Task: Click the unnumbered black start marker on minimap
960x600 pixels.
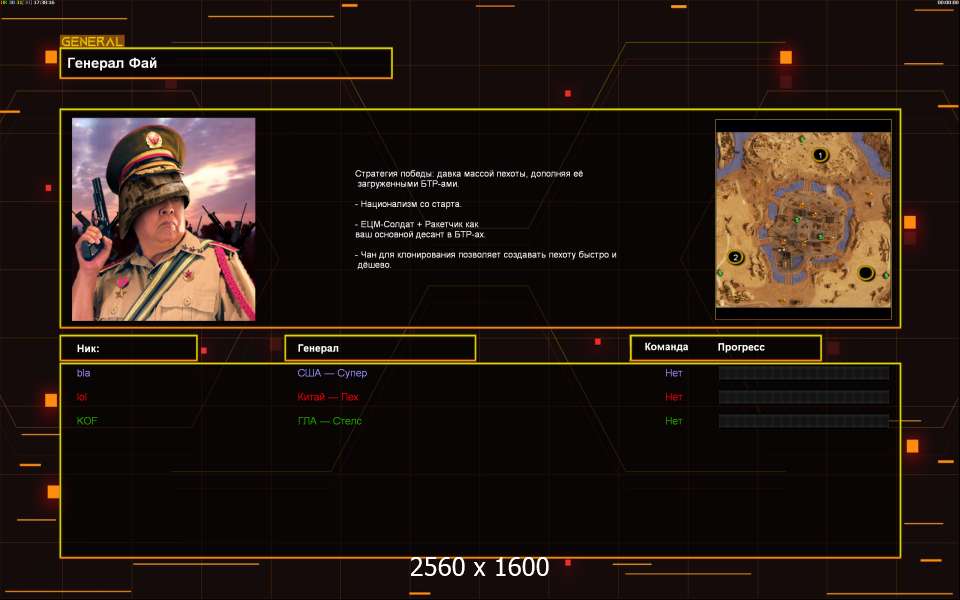Action: pyautogui.click(x=866, y=272)
